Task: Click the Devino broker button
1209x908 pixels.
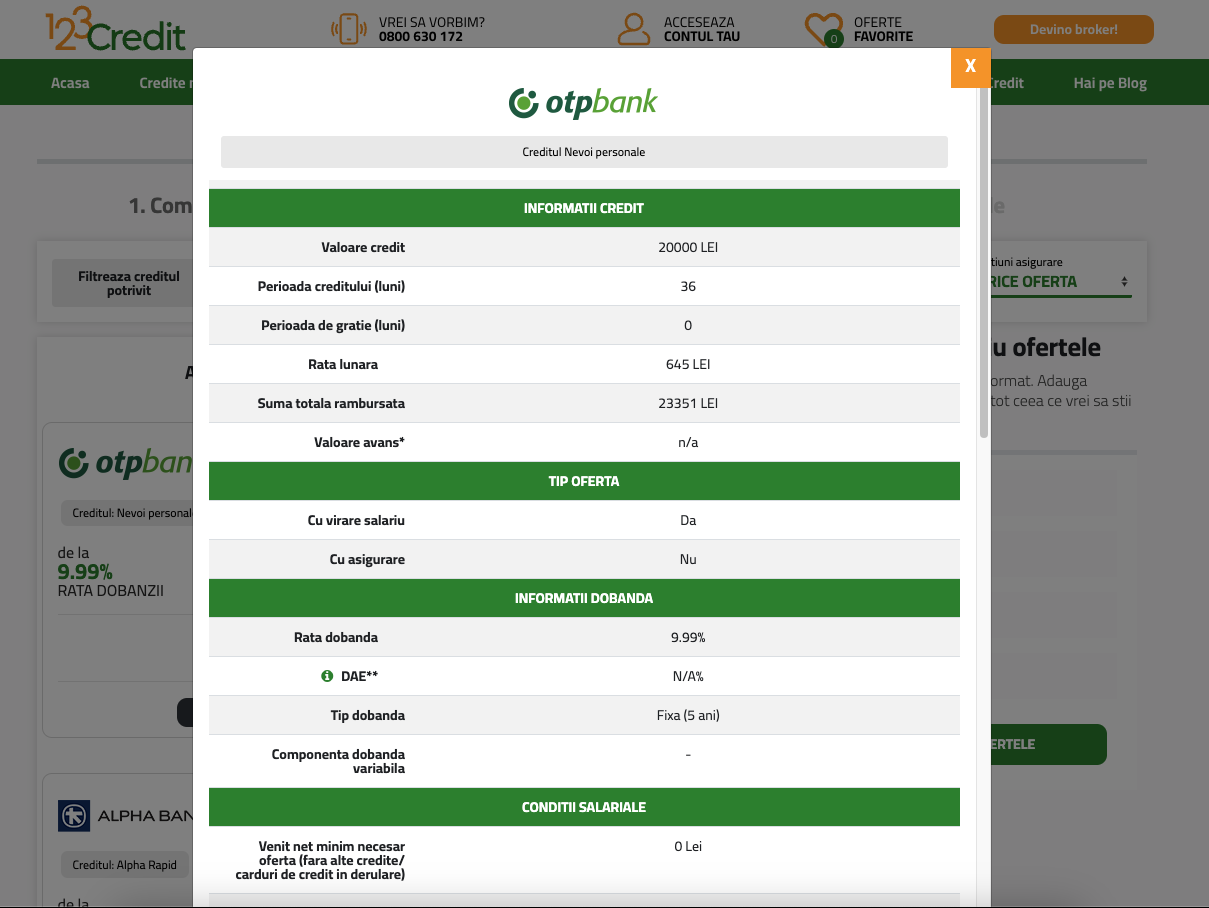Action: click(1074, 30)
